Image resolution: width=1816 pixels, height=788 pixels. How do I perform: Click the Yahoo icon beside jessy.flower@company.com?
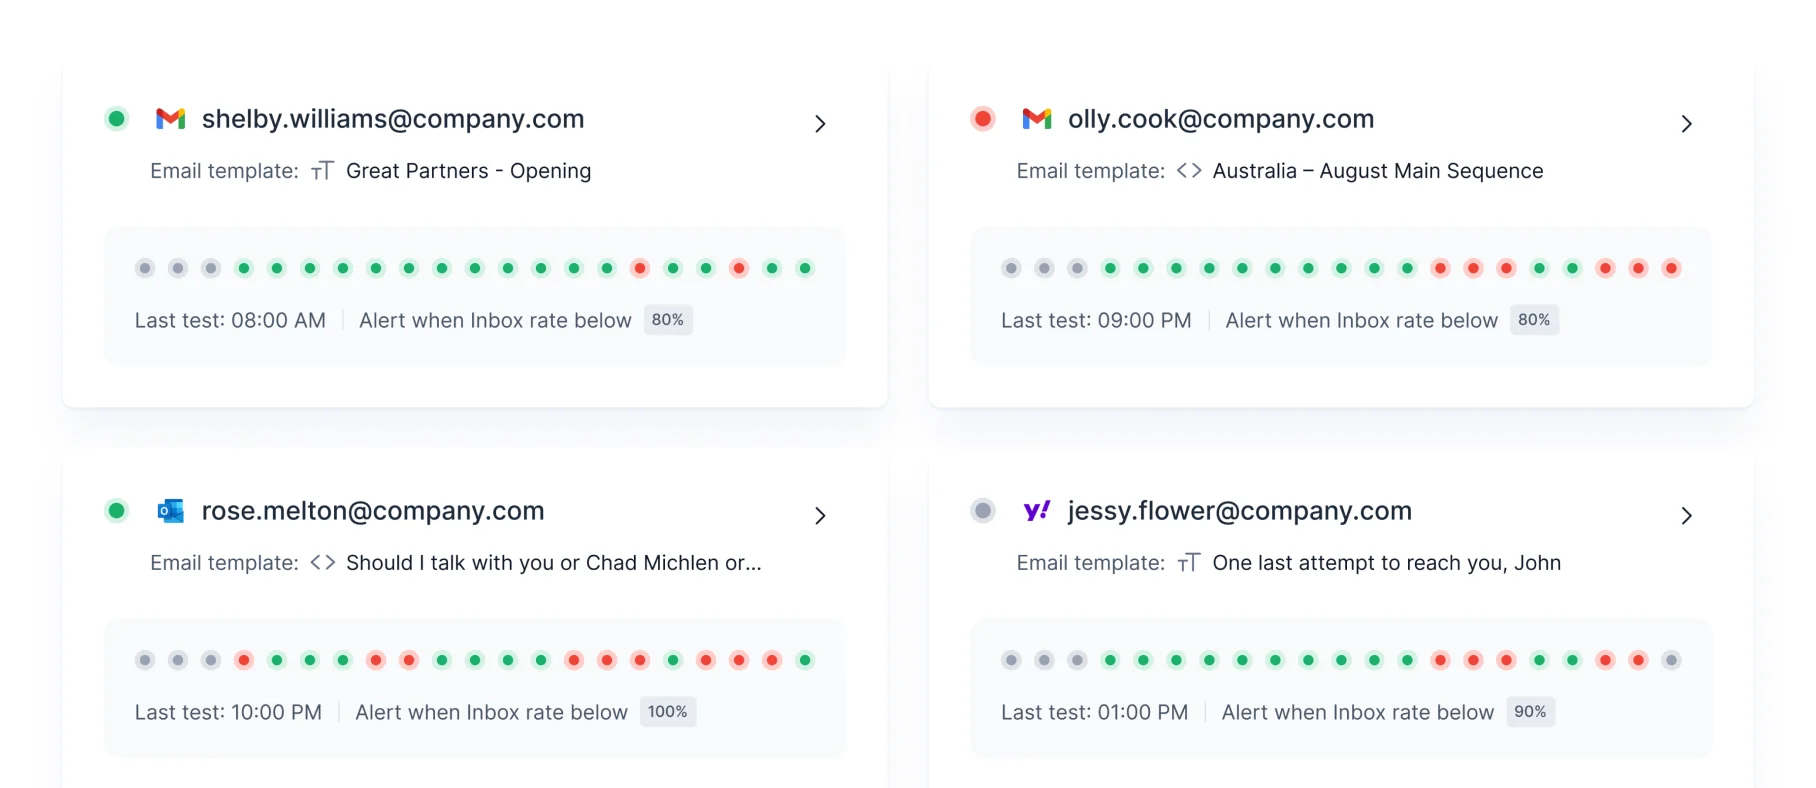pyautogui.click(x=1037, y=511)
